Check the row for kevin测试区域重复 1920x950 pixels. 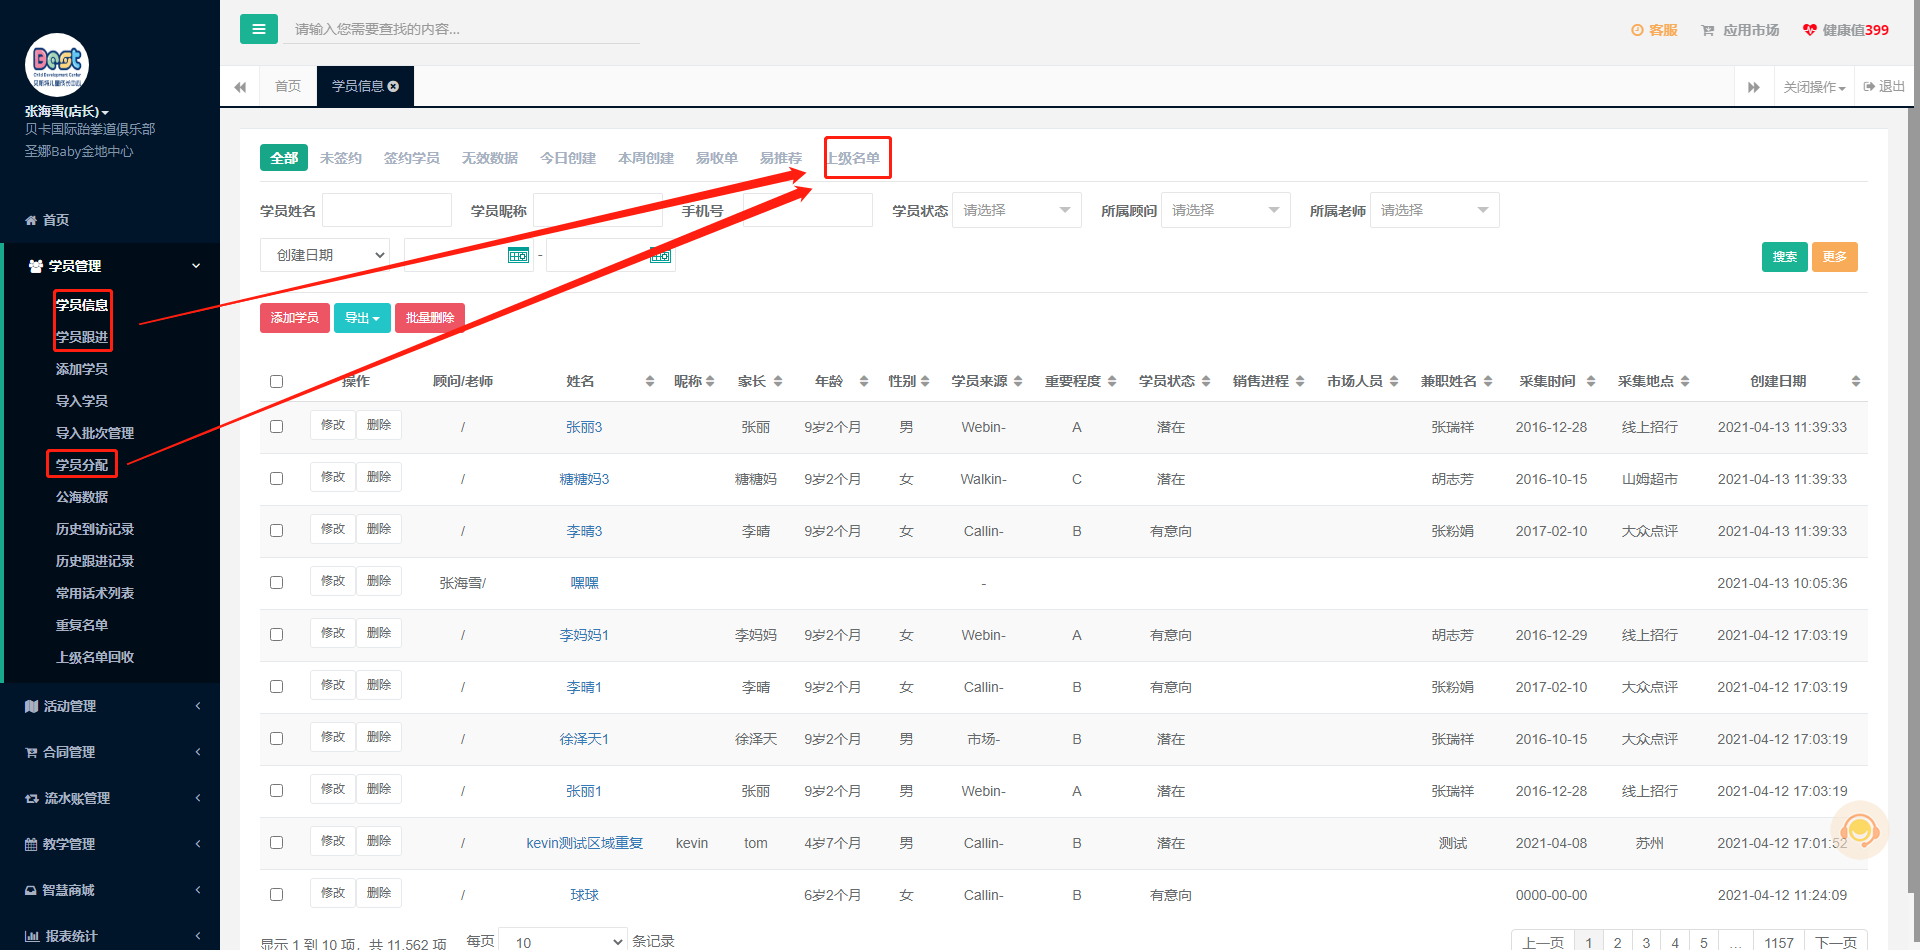pyautogui.click(x=277, y=842)
